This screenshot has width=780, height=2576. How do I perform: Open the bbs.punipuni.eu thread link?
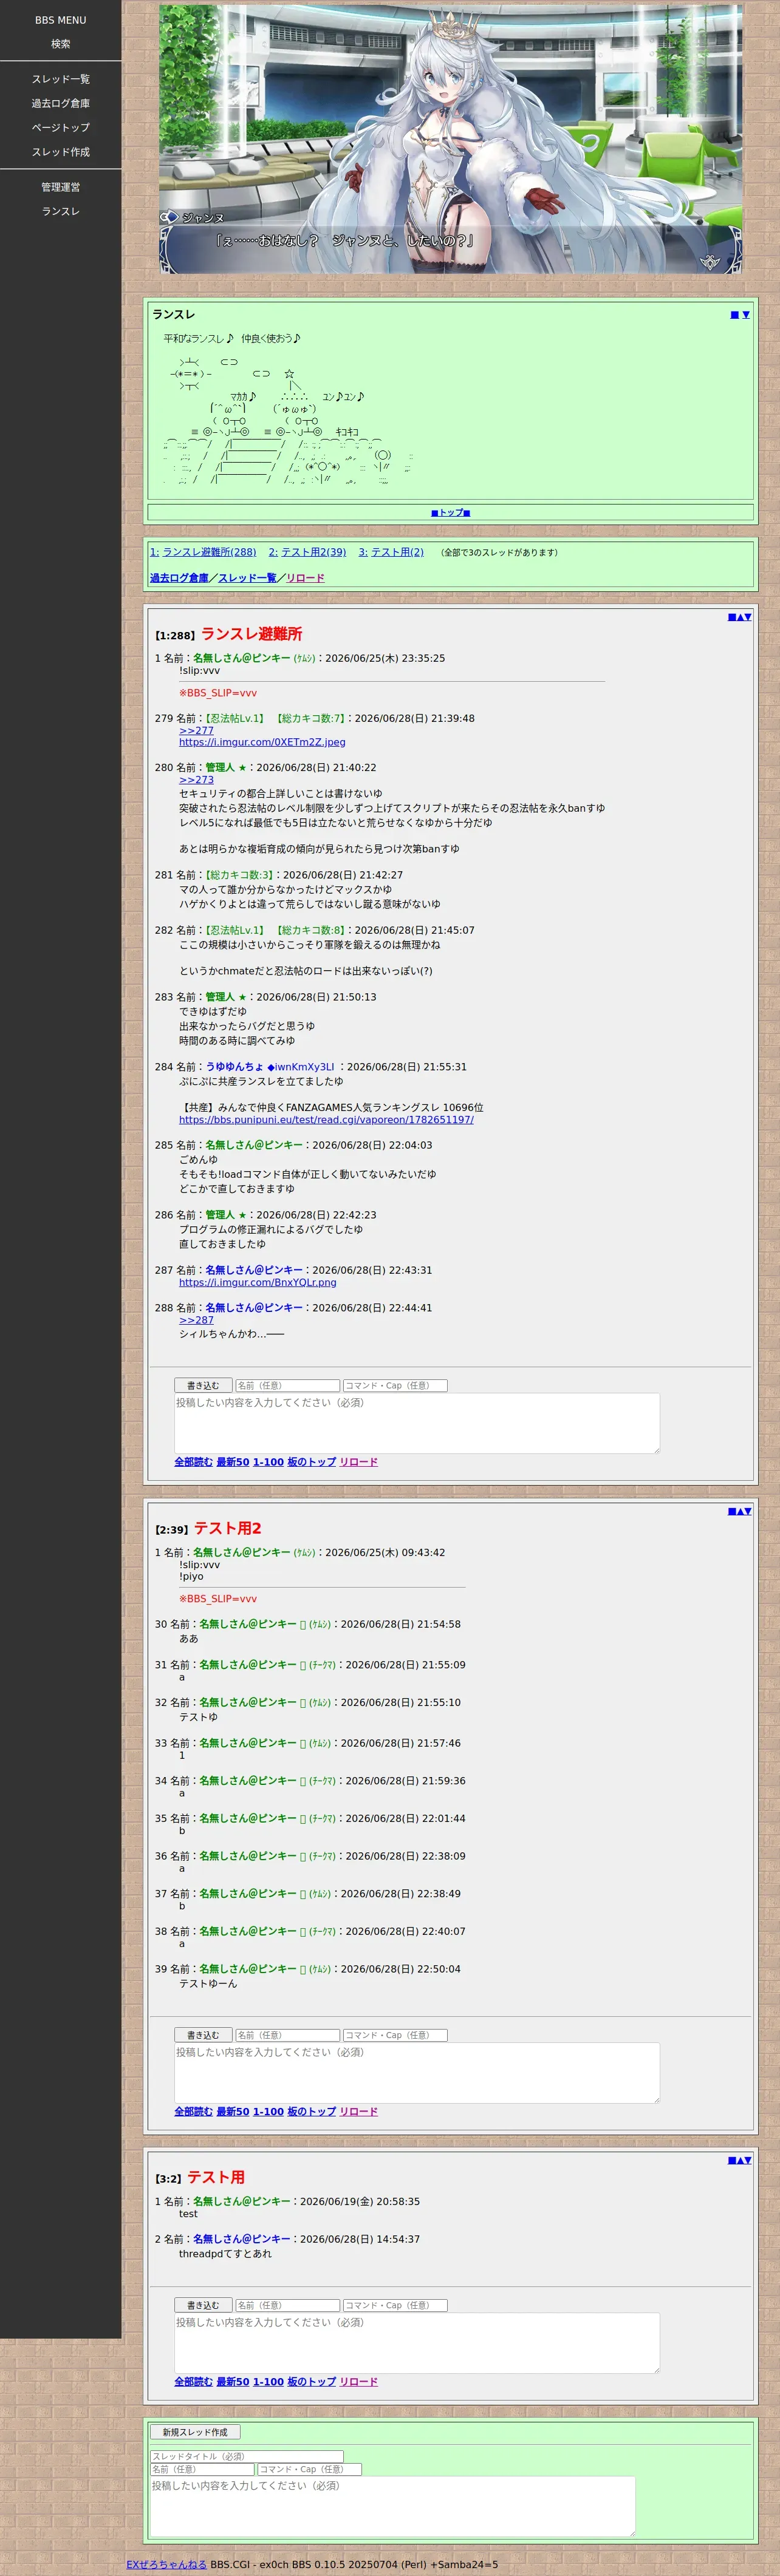click(326, 1120)
